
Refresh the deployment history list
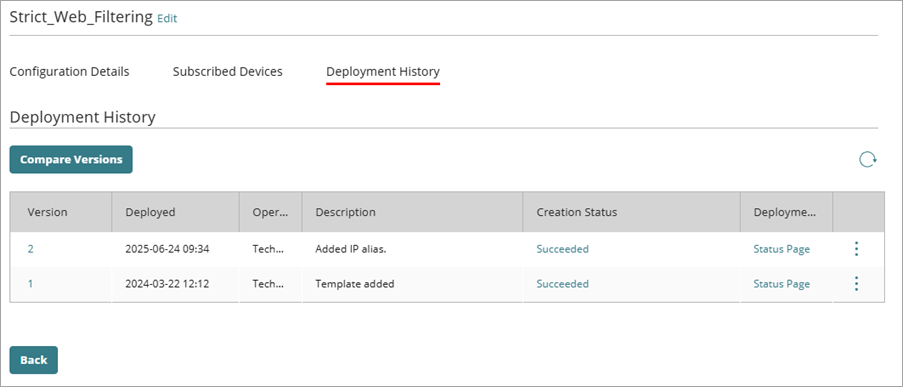[867, 160]
